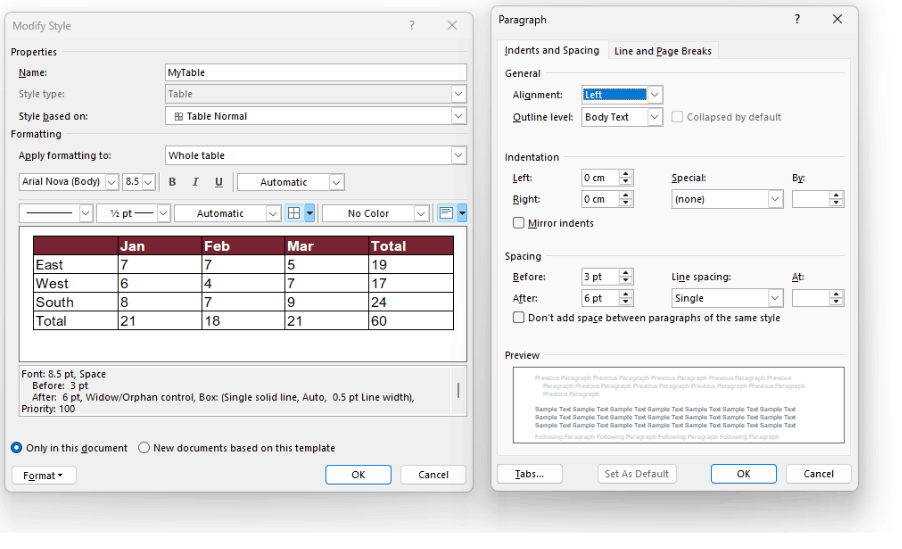This screenshot has height=549, width=902.
Task: Open the Format button menu
Action: point(44,475)
